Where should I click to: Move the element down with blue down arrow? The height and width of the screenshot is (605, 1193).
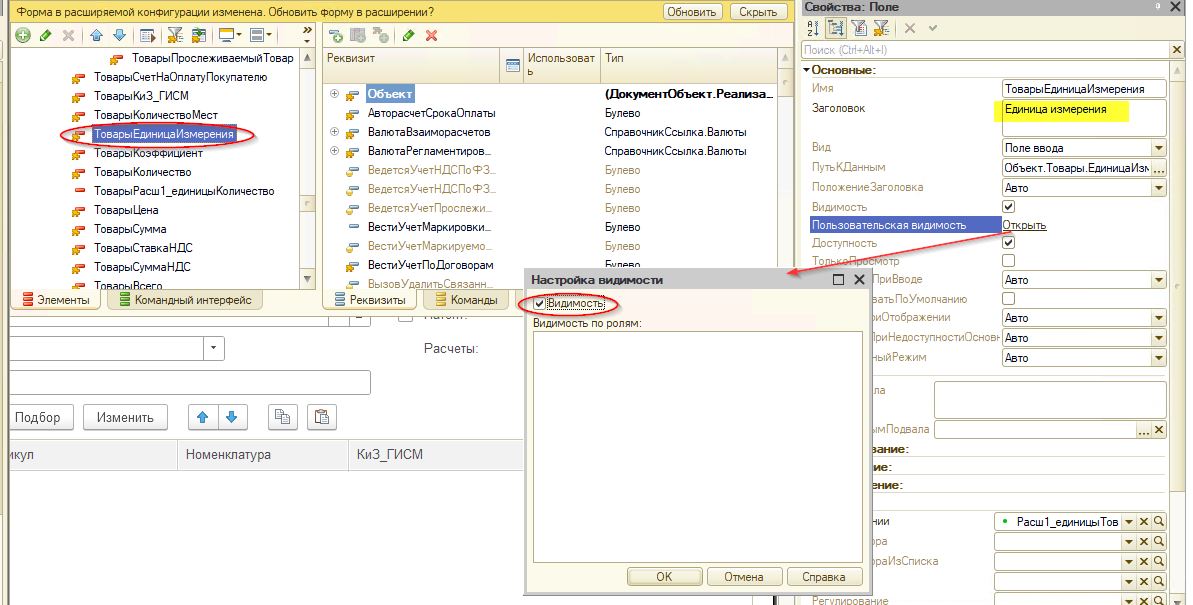(119, 36)
